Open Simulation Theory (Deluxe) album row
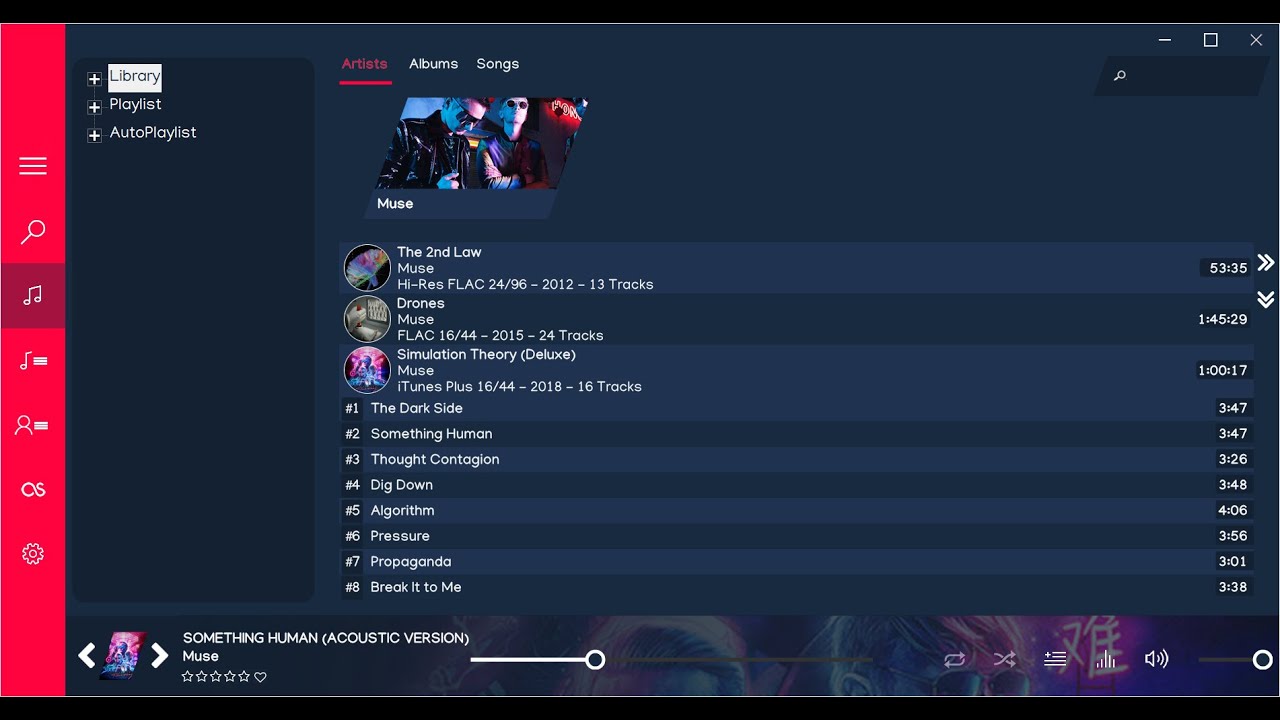1280x720 pixels. point(796,370)
